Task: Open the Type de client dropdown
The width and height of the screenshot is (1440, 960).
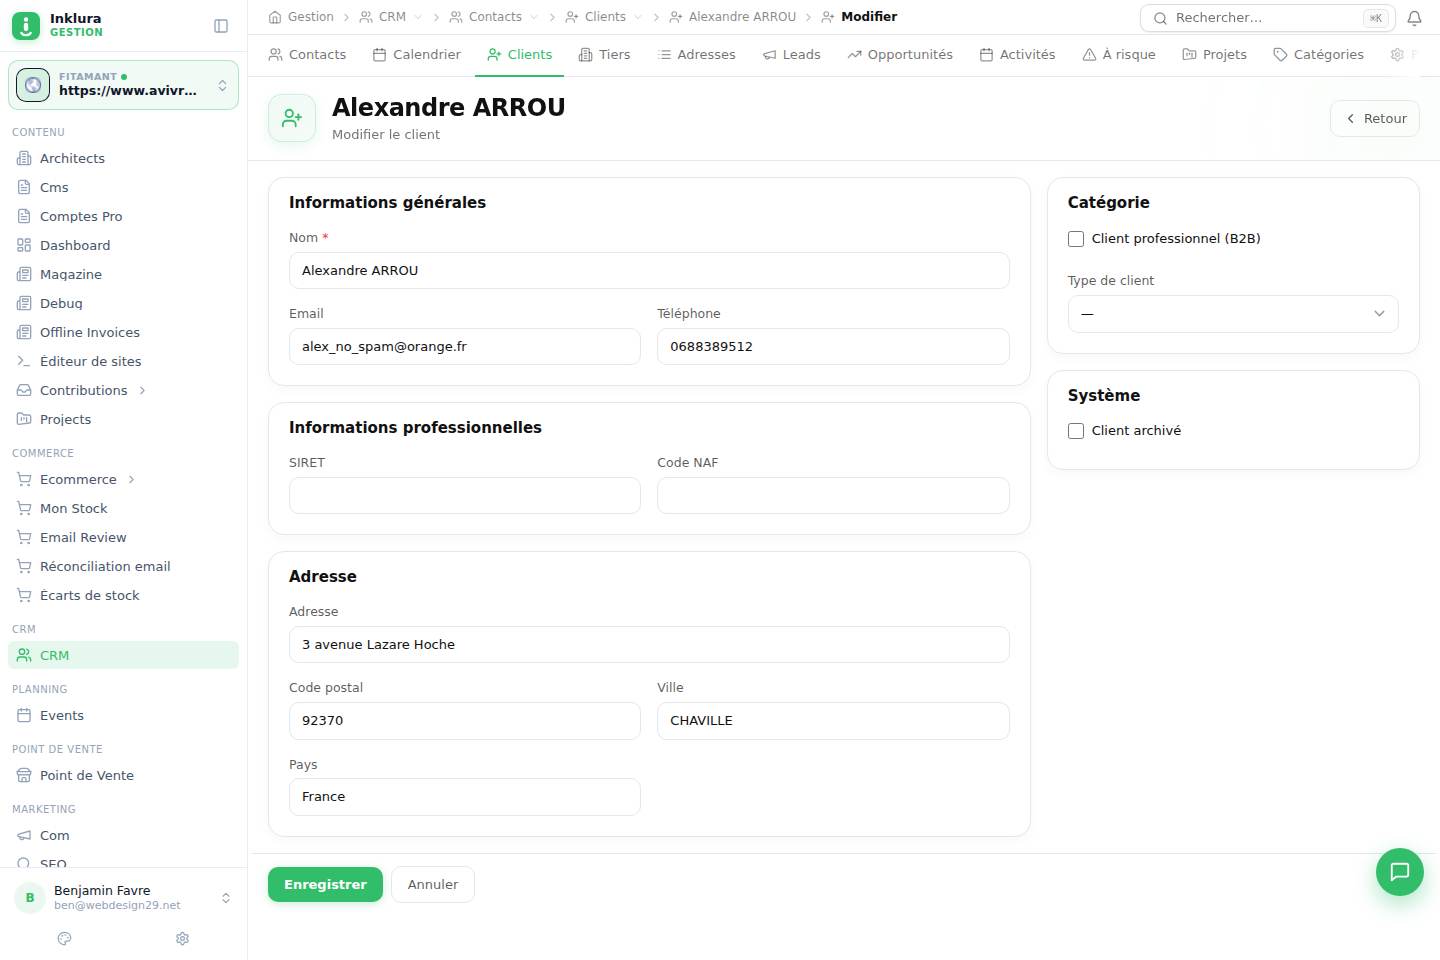Action: (x=1233, y=314)
